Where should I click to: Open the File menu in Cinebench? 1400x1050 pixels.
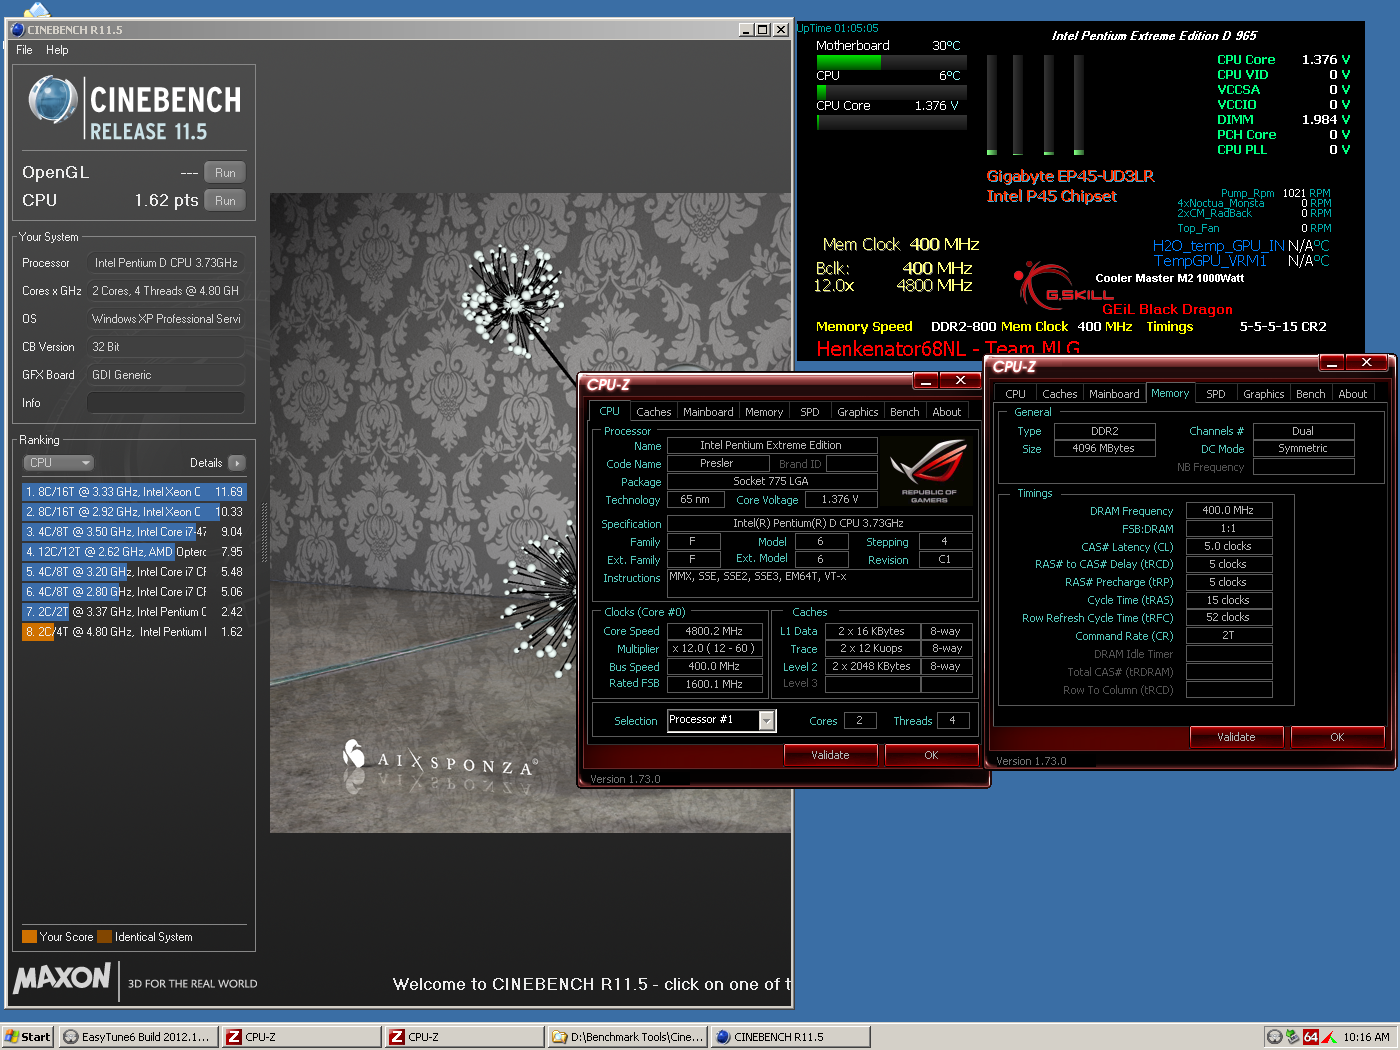[x=24, y=50]
